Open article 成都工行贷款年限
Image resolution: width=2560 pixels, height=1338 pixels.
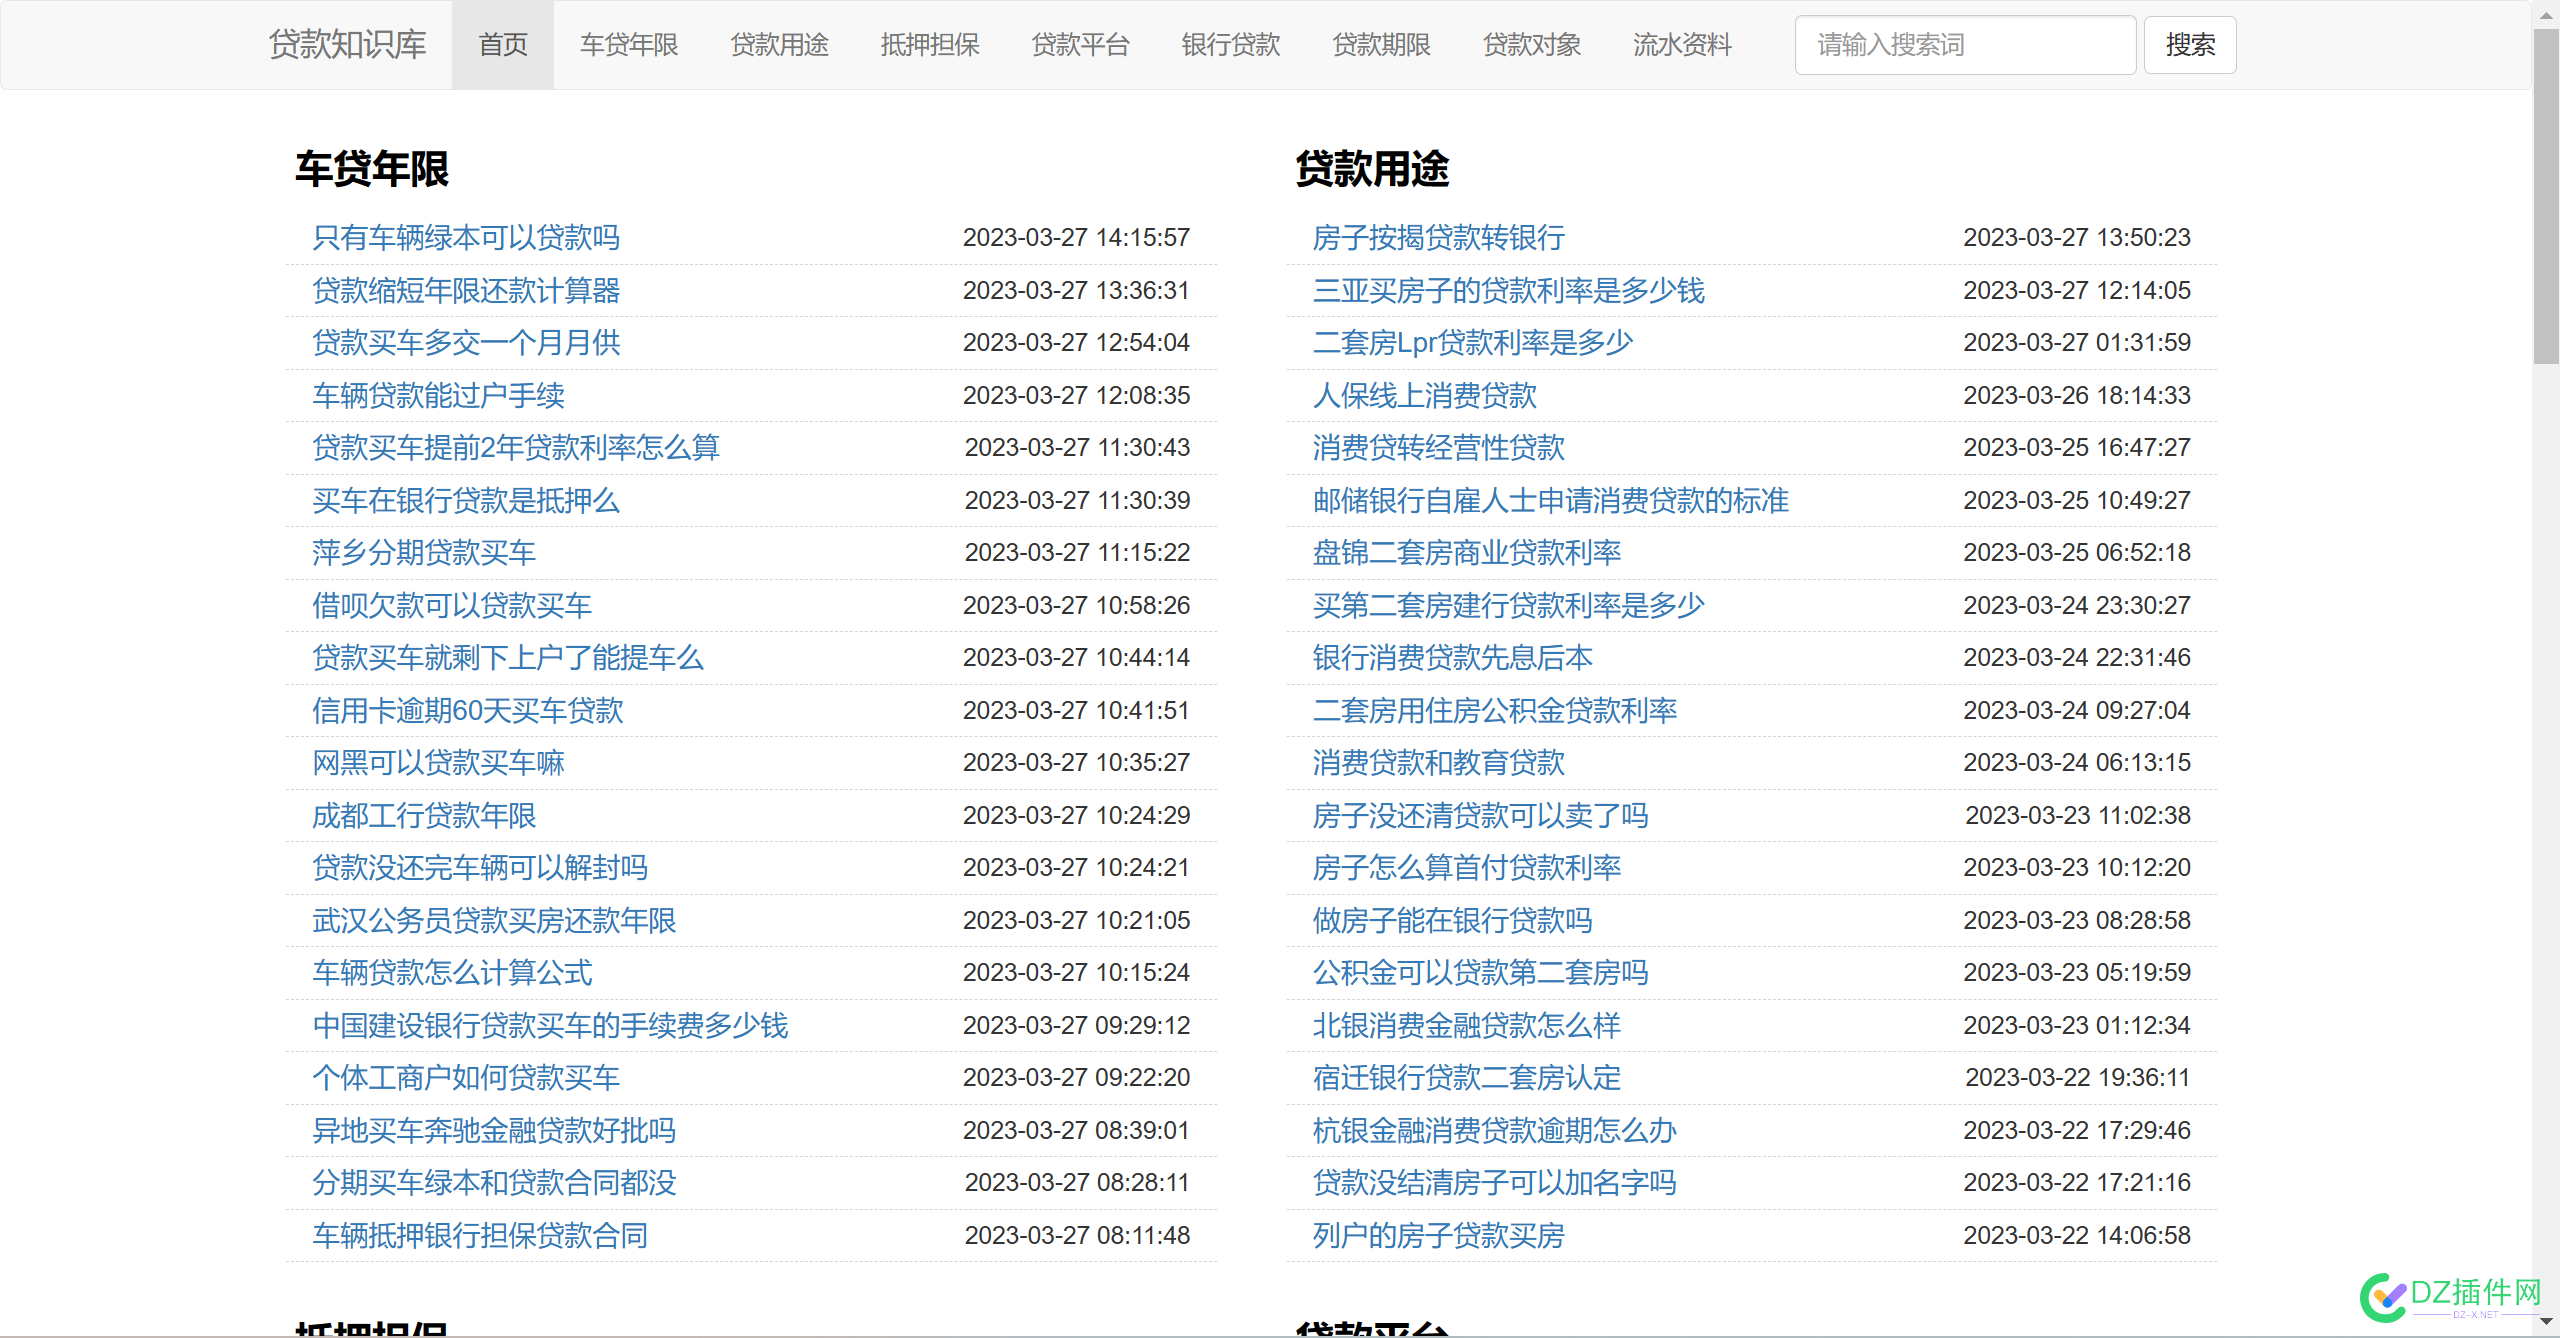pos(424,816)
